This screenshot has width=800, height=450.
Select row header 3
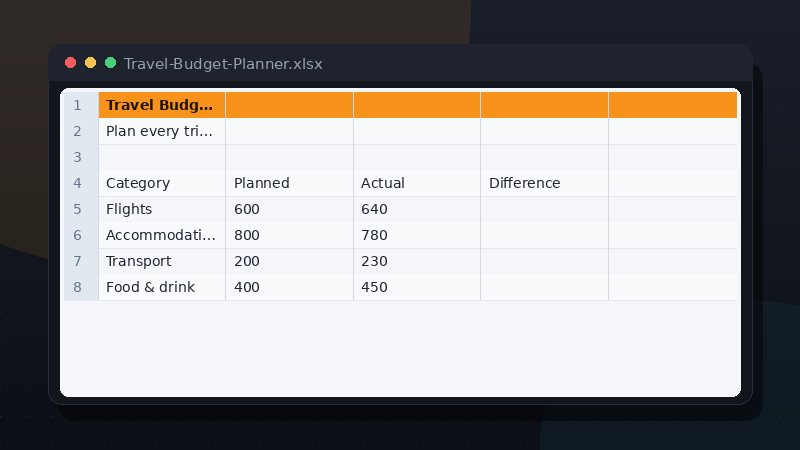(x=79, y=157)
